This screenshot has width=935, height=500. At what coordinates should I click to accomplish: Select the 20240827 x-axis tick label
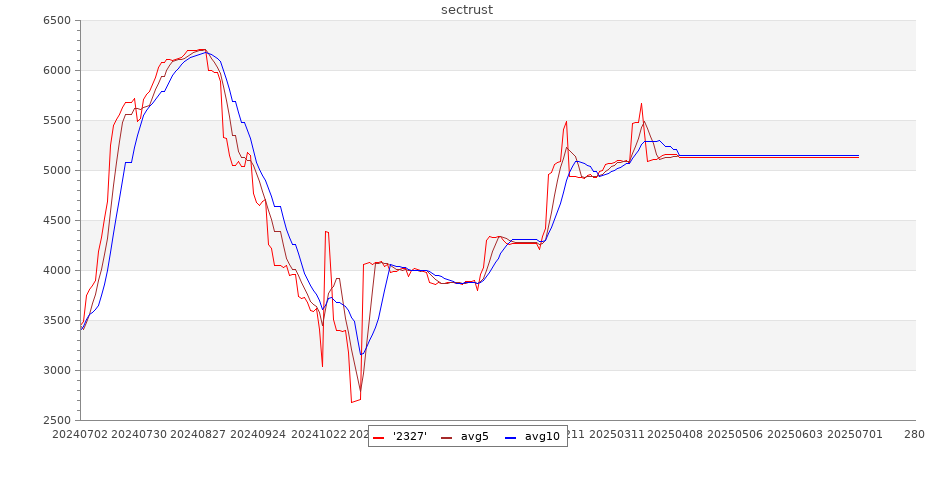(197, 435)
